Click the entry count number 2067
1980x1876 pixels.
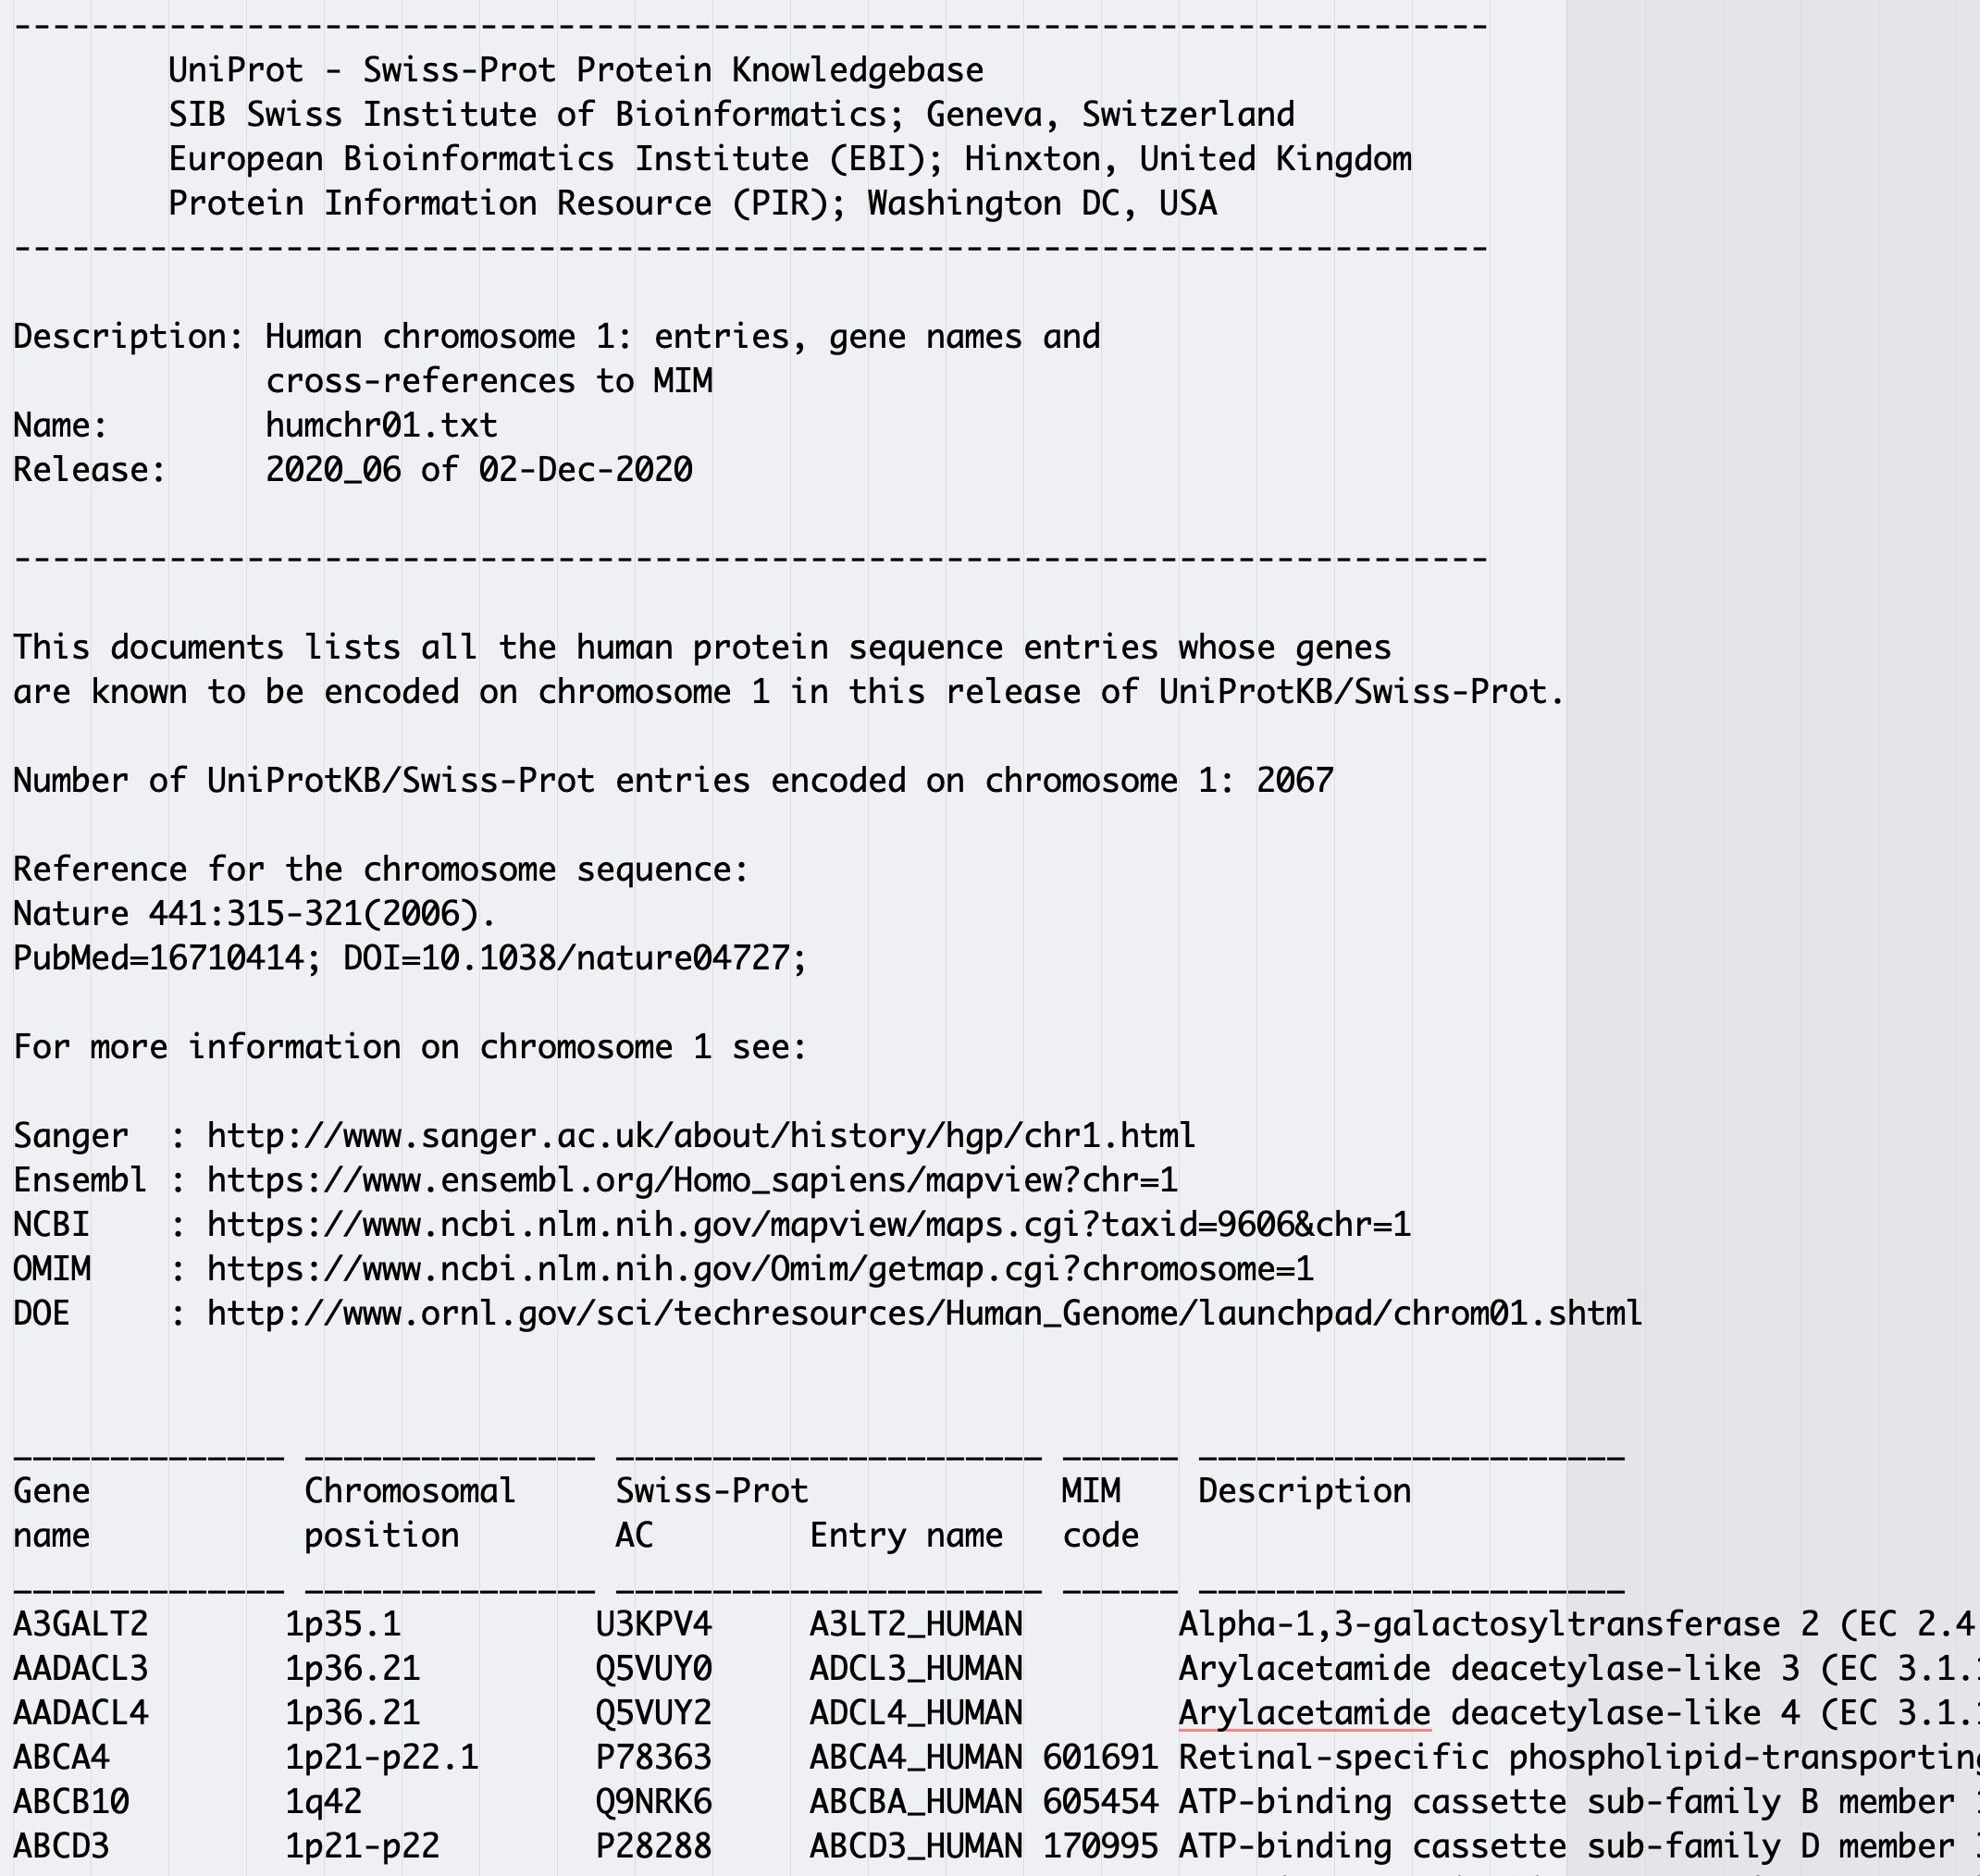click(1295, 780)
